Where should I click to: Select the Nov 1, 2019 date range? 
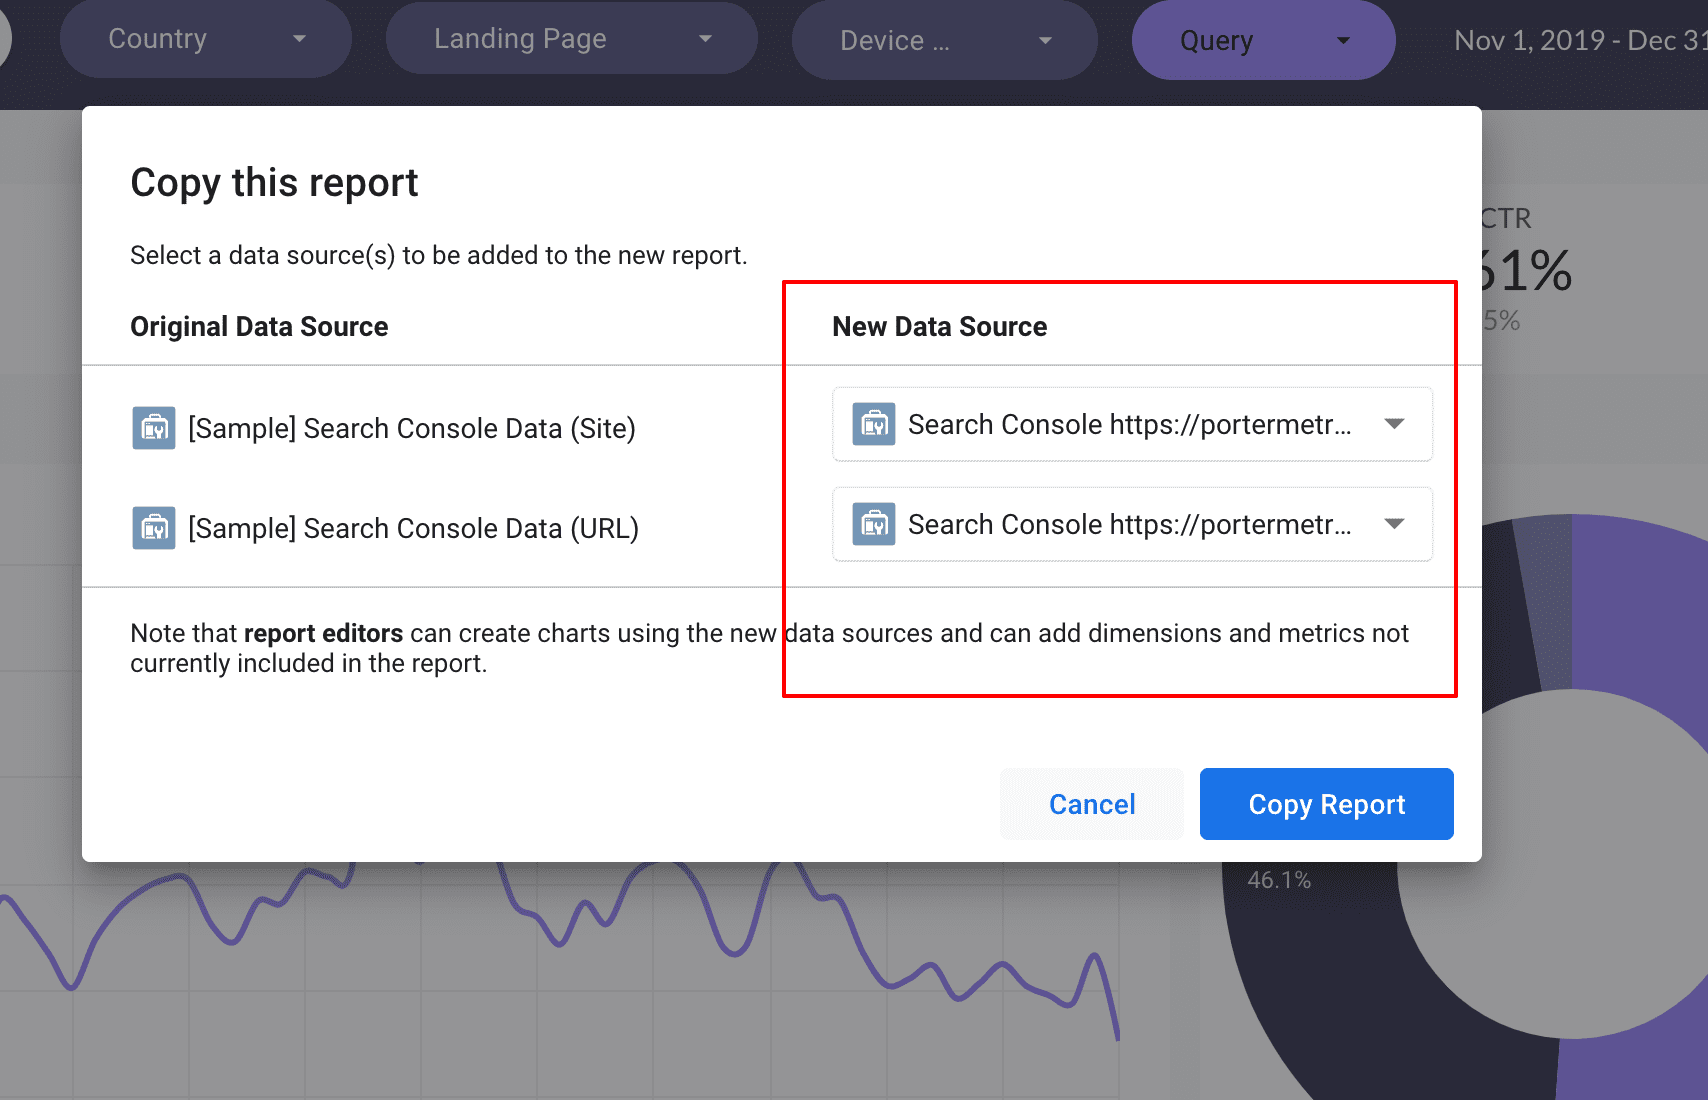pyautogui.click(x=1580, y=40)
